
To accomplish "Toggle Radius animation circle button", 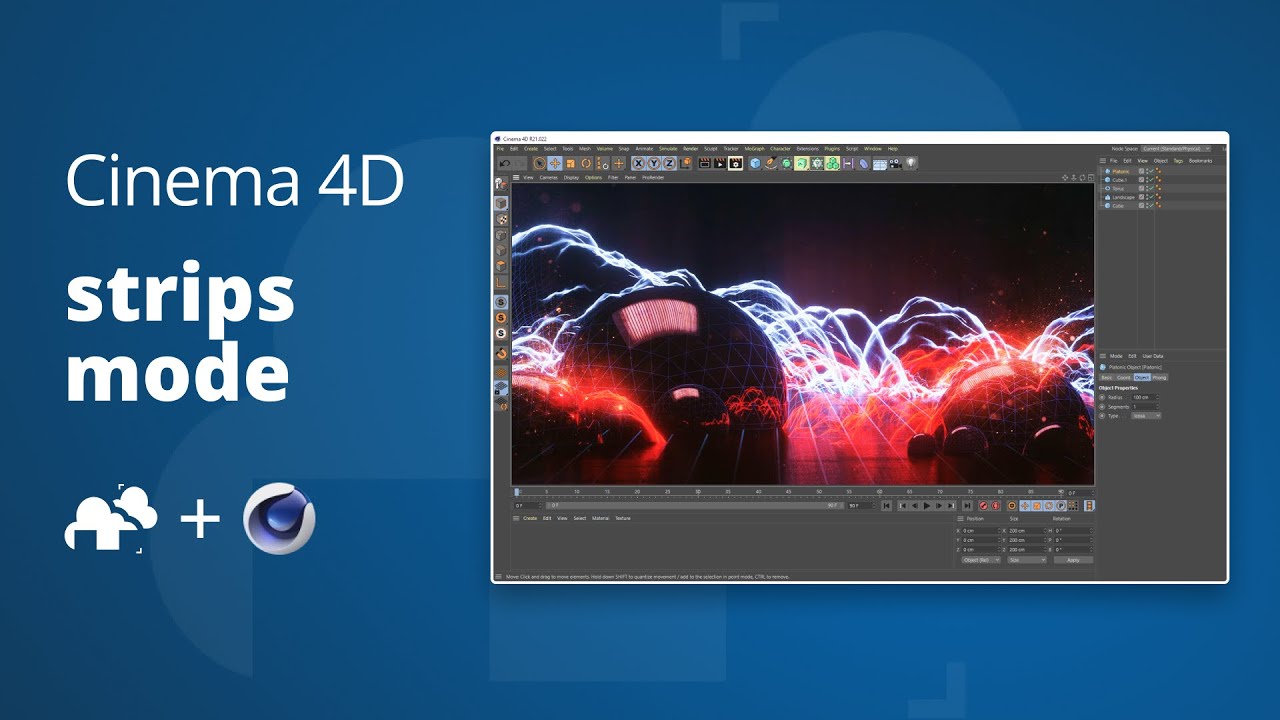I will pyautogui.click(x=1102, y=397).
